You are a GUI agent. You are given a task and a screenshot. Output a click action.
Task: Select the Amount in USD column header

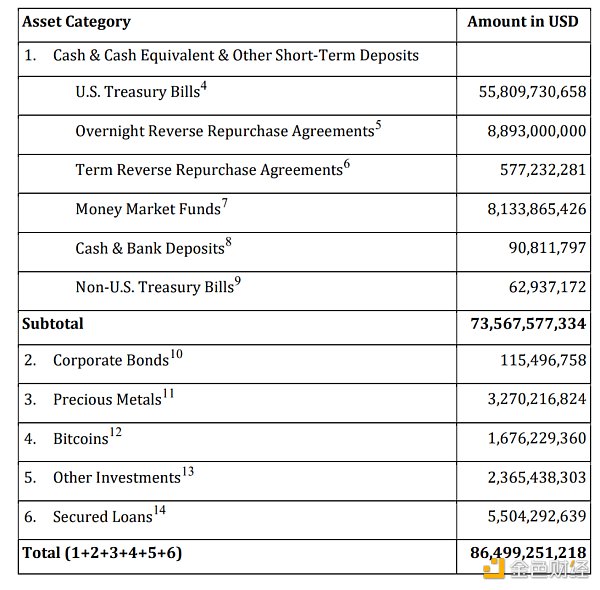click(x=522, y=21)
